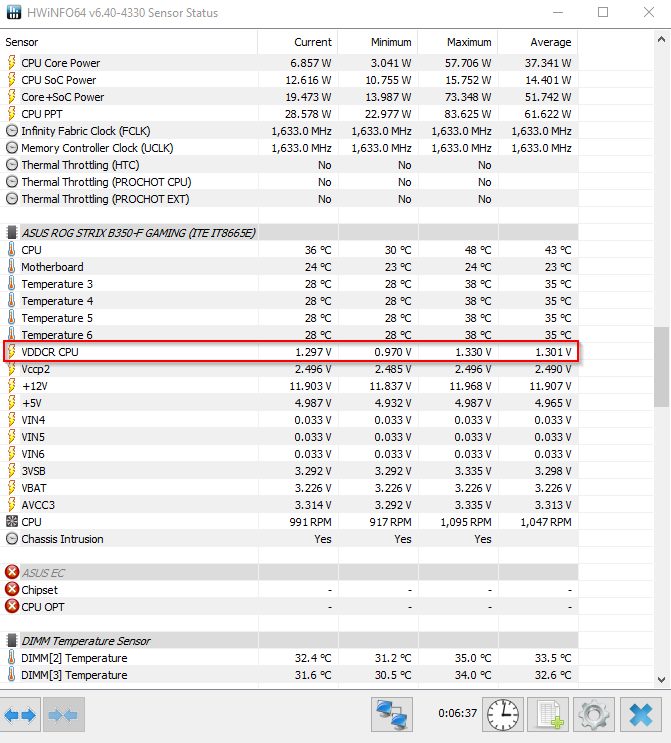The image size is (671, 743).
Task: Click the Chipset red error icon
Action: coord(12,589)
